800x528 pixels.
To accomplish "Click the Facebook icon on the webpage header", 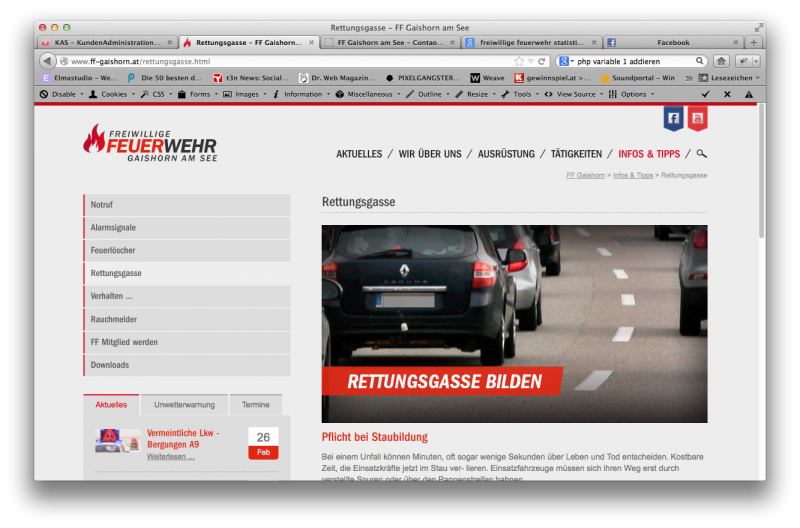I will (x=673, y=118).
